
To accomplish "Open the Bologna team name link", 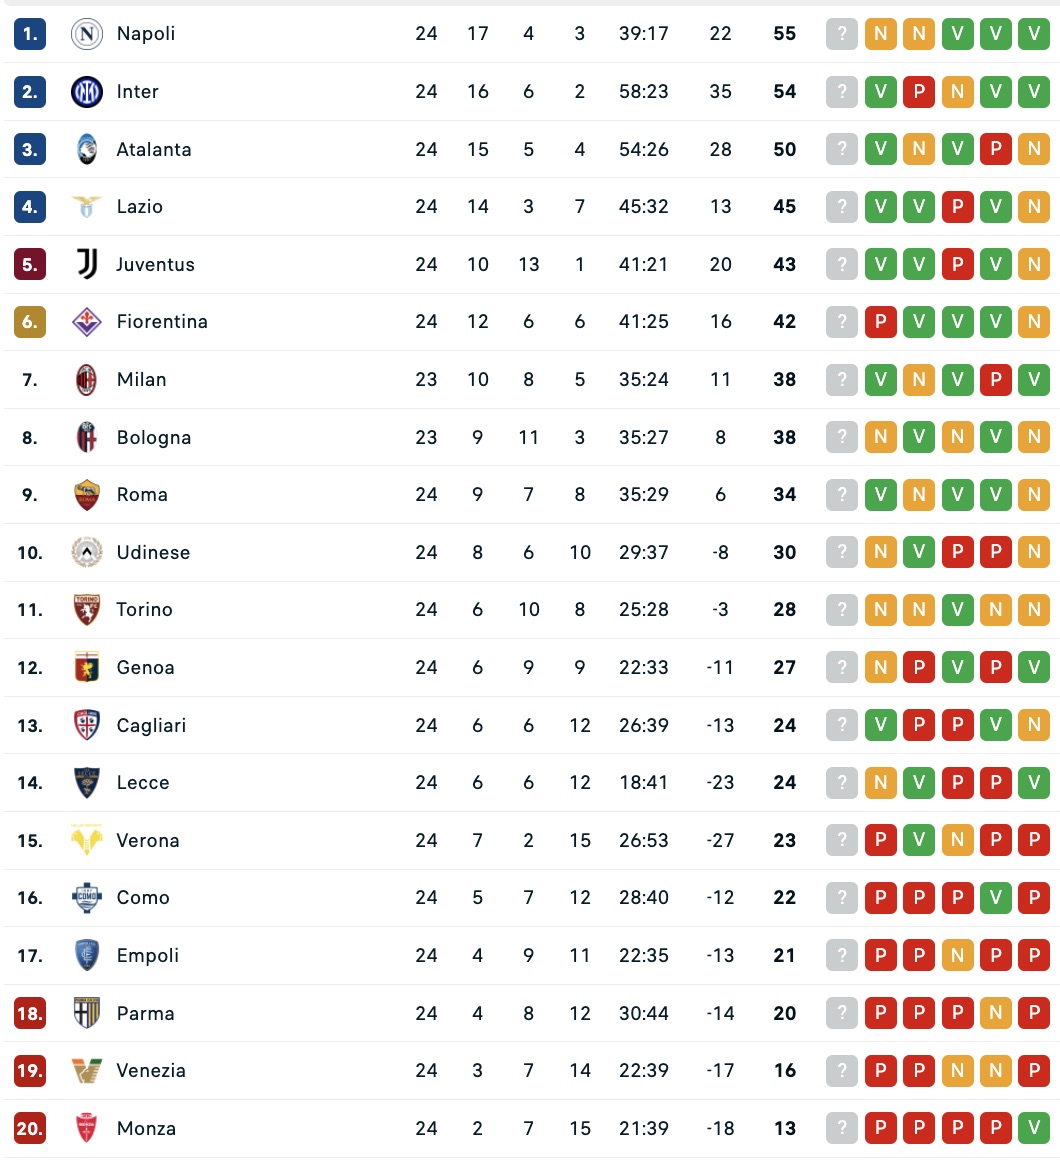I will [x=153, y=438].
